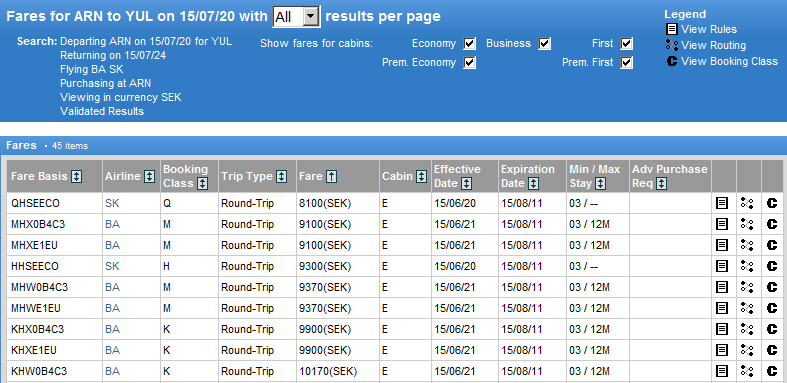The width and height of the screenshot is (787, 383).
Task: Sort table by Adv Purchase Req column
Action: tap(661, 184)
